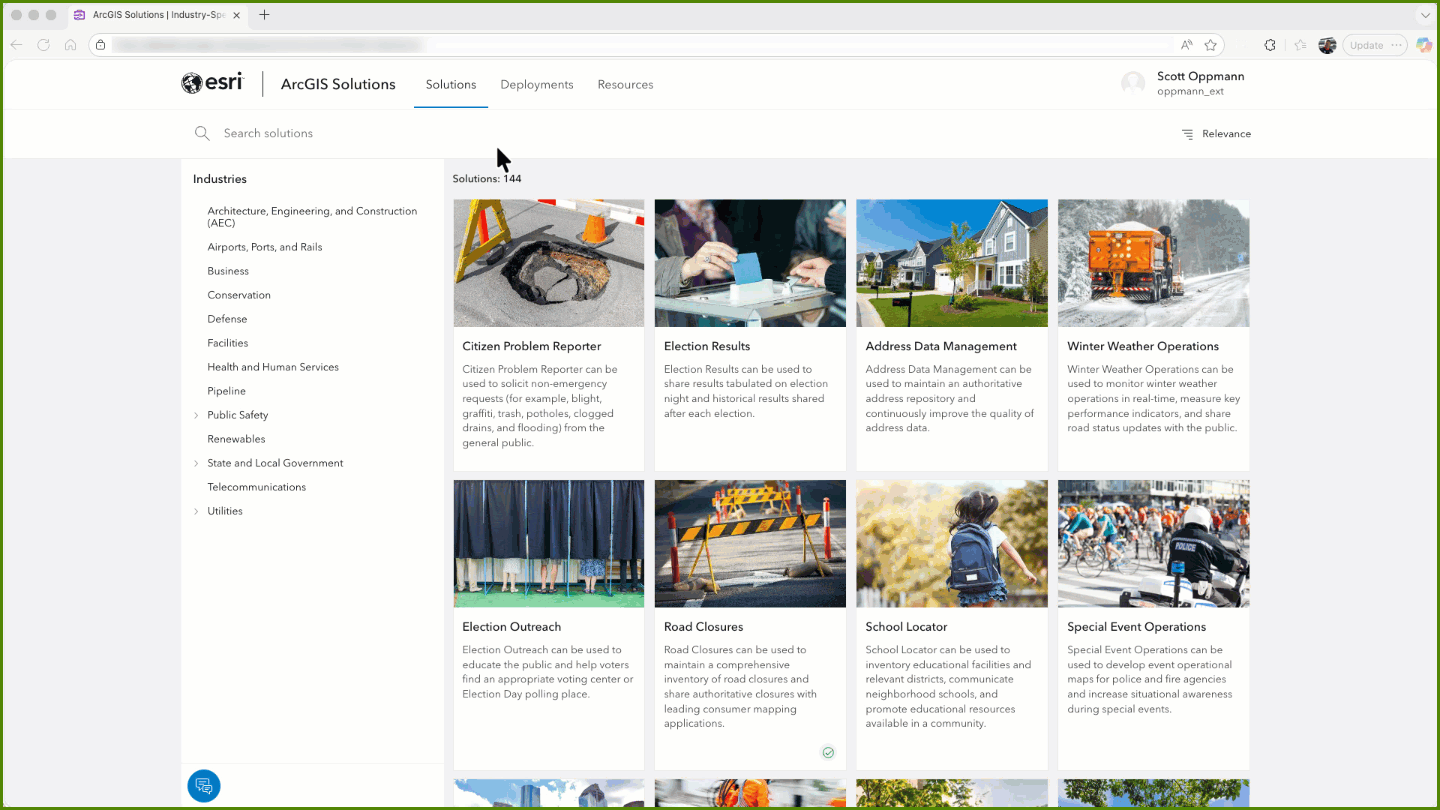Filter by Renewables industry

[x=236, y=439]
